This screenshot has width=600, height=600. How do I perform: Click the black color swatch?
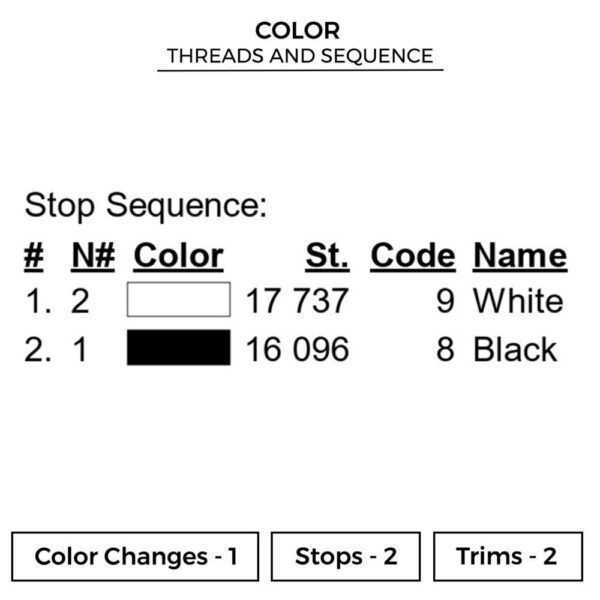pos(179,347)
